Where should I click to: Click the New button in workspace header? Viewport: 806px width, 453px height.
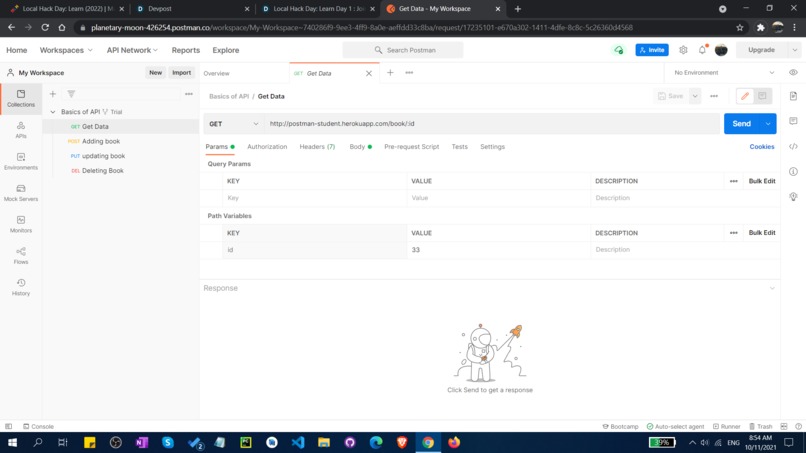coord(155,73)
